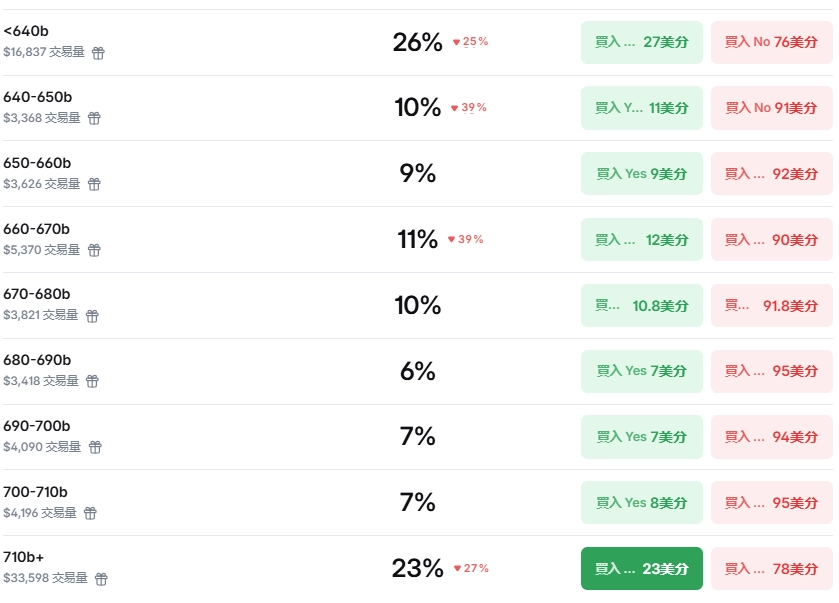Click the gift icon in 640-650b row
839x603 pixels.
tap(94, 118)
